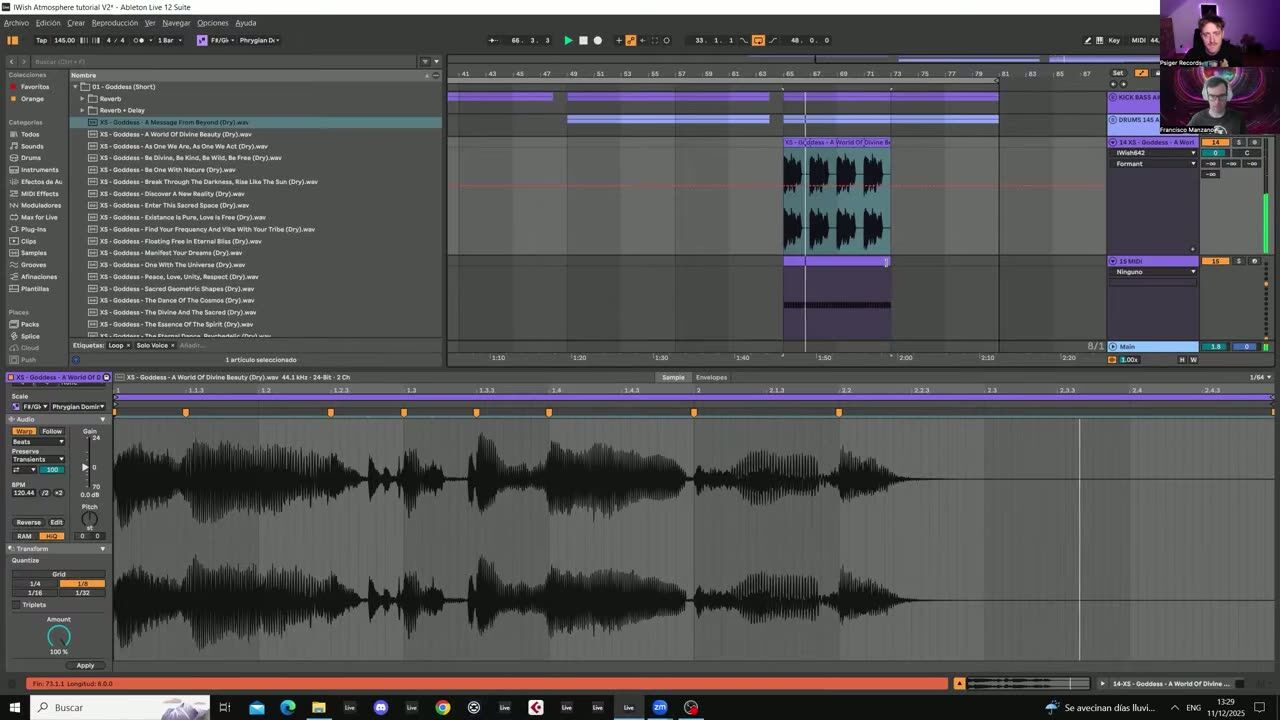Select the 1/16 quantize grid
The height and width of the screenshot is (720, 1280).
coord(35,593)
